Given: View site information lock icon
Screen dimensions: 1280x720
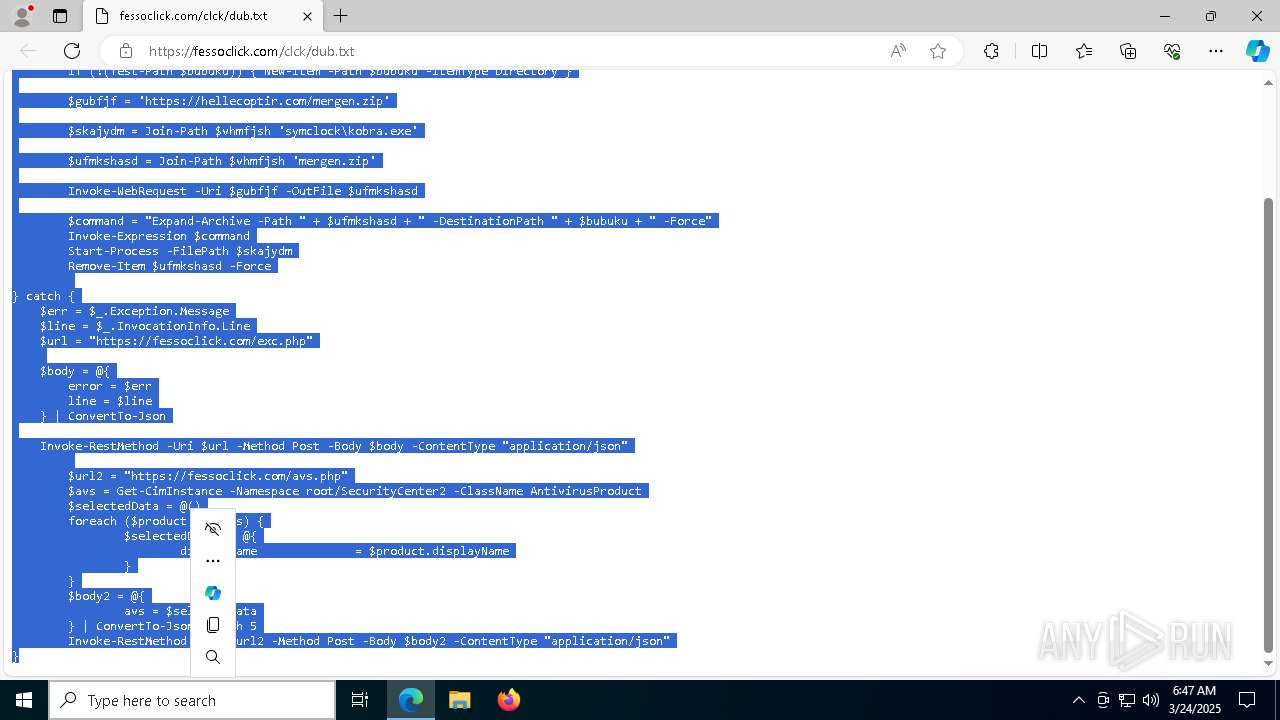Looking at the screenshot, I should pos(125,51).
